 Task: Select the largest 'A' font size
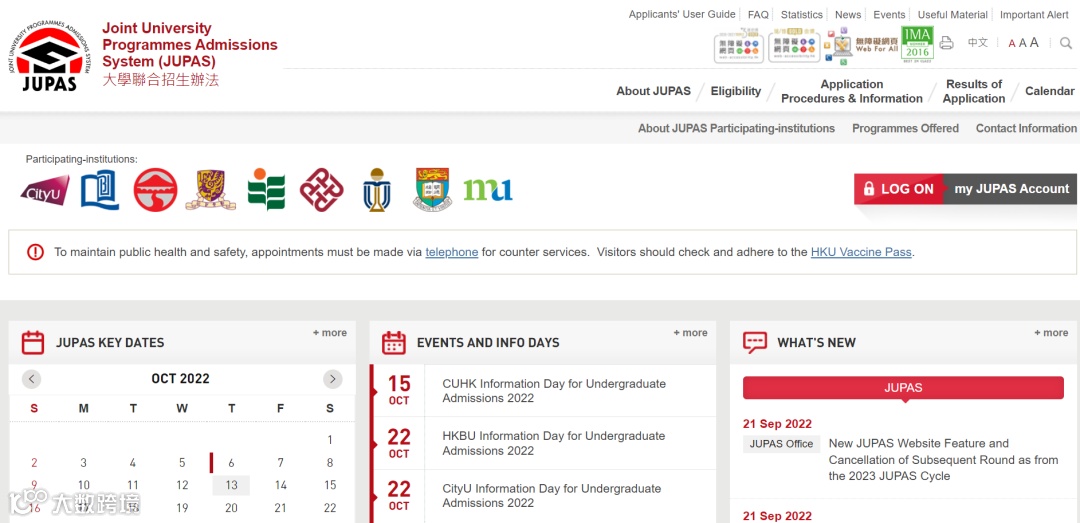pyautogui.click(x=1034, y=43)
